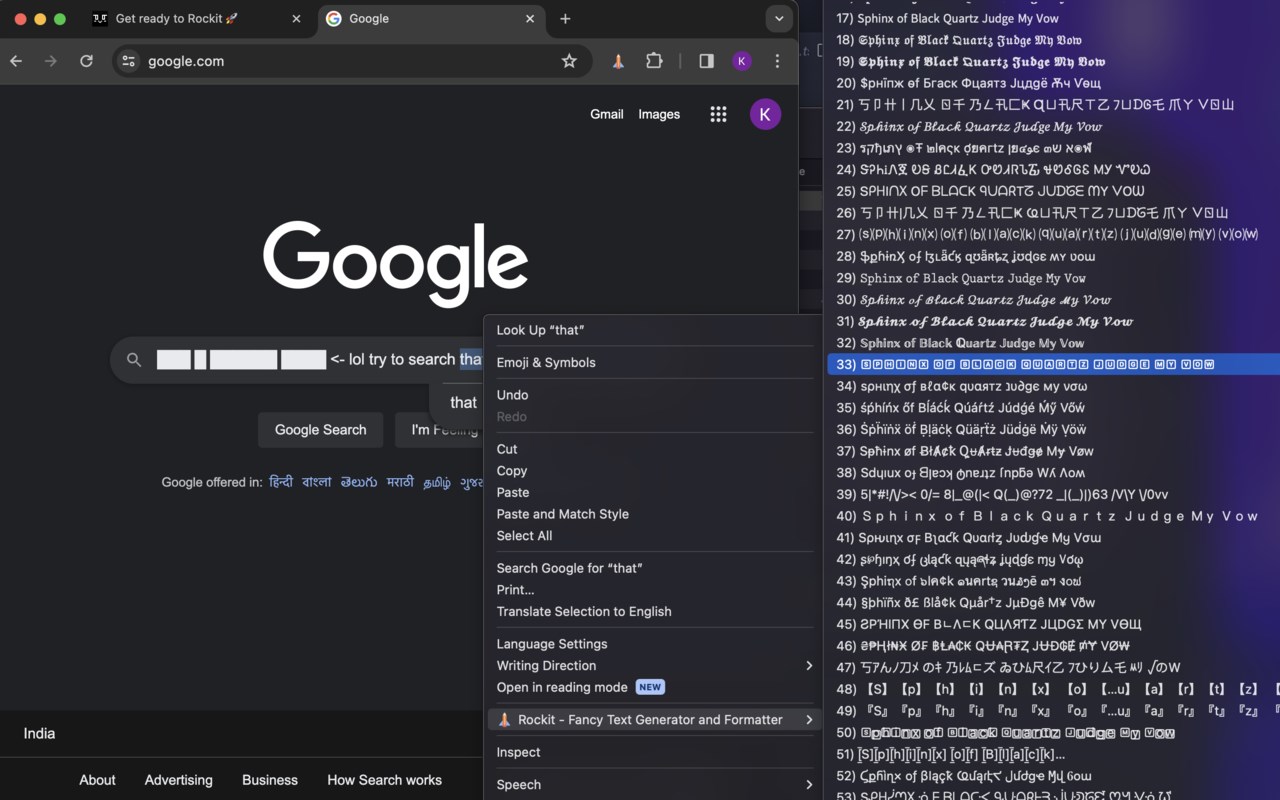
Task: Click the search magnifier icon in search box
Action: tap(134, 360)
